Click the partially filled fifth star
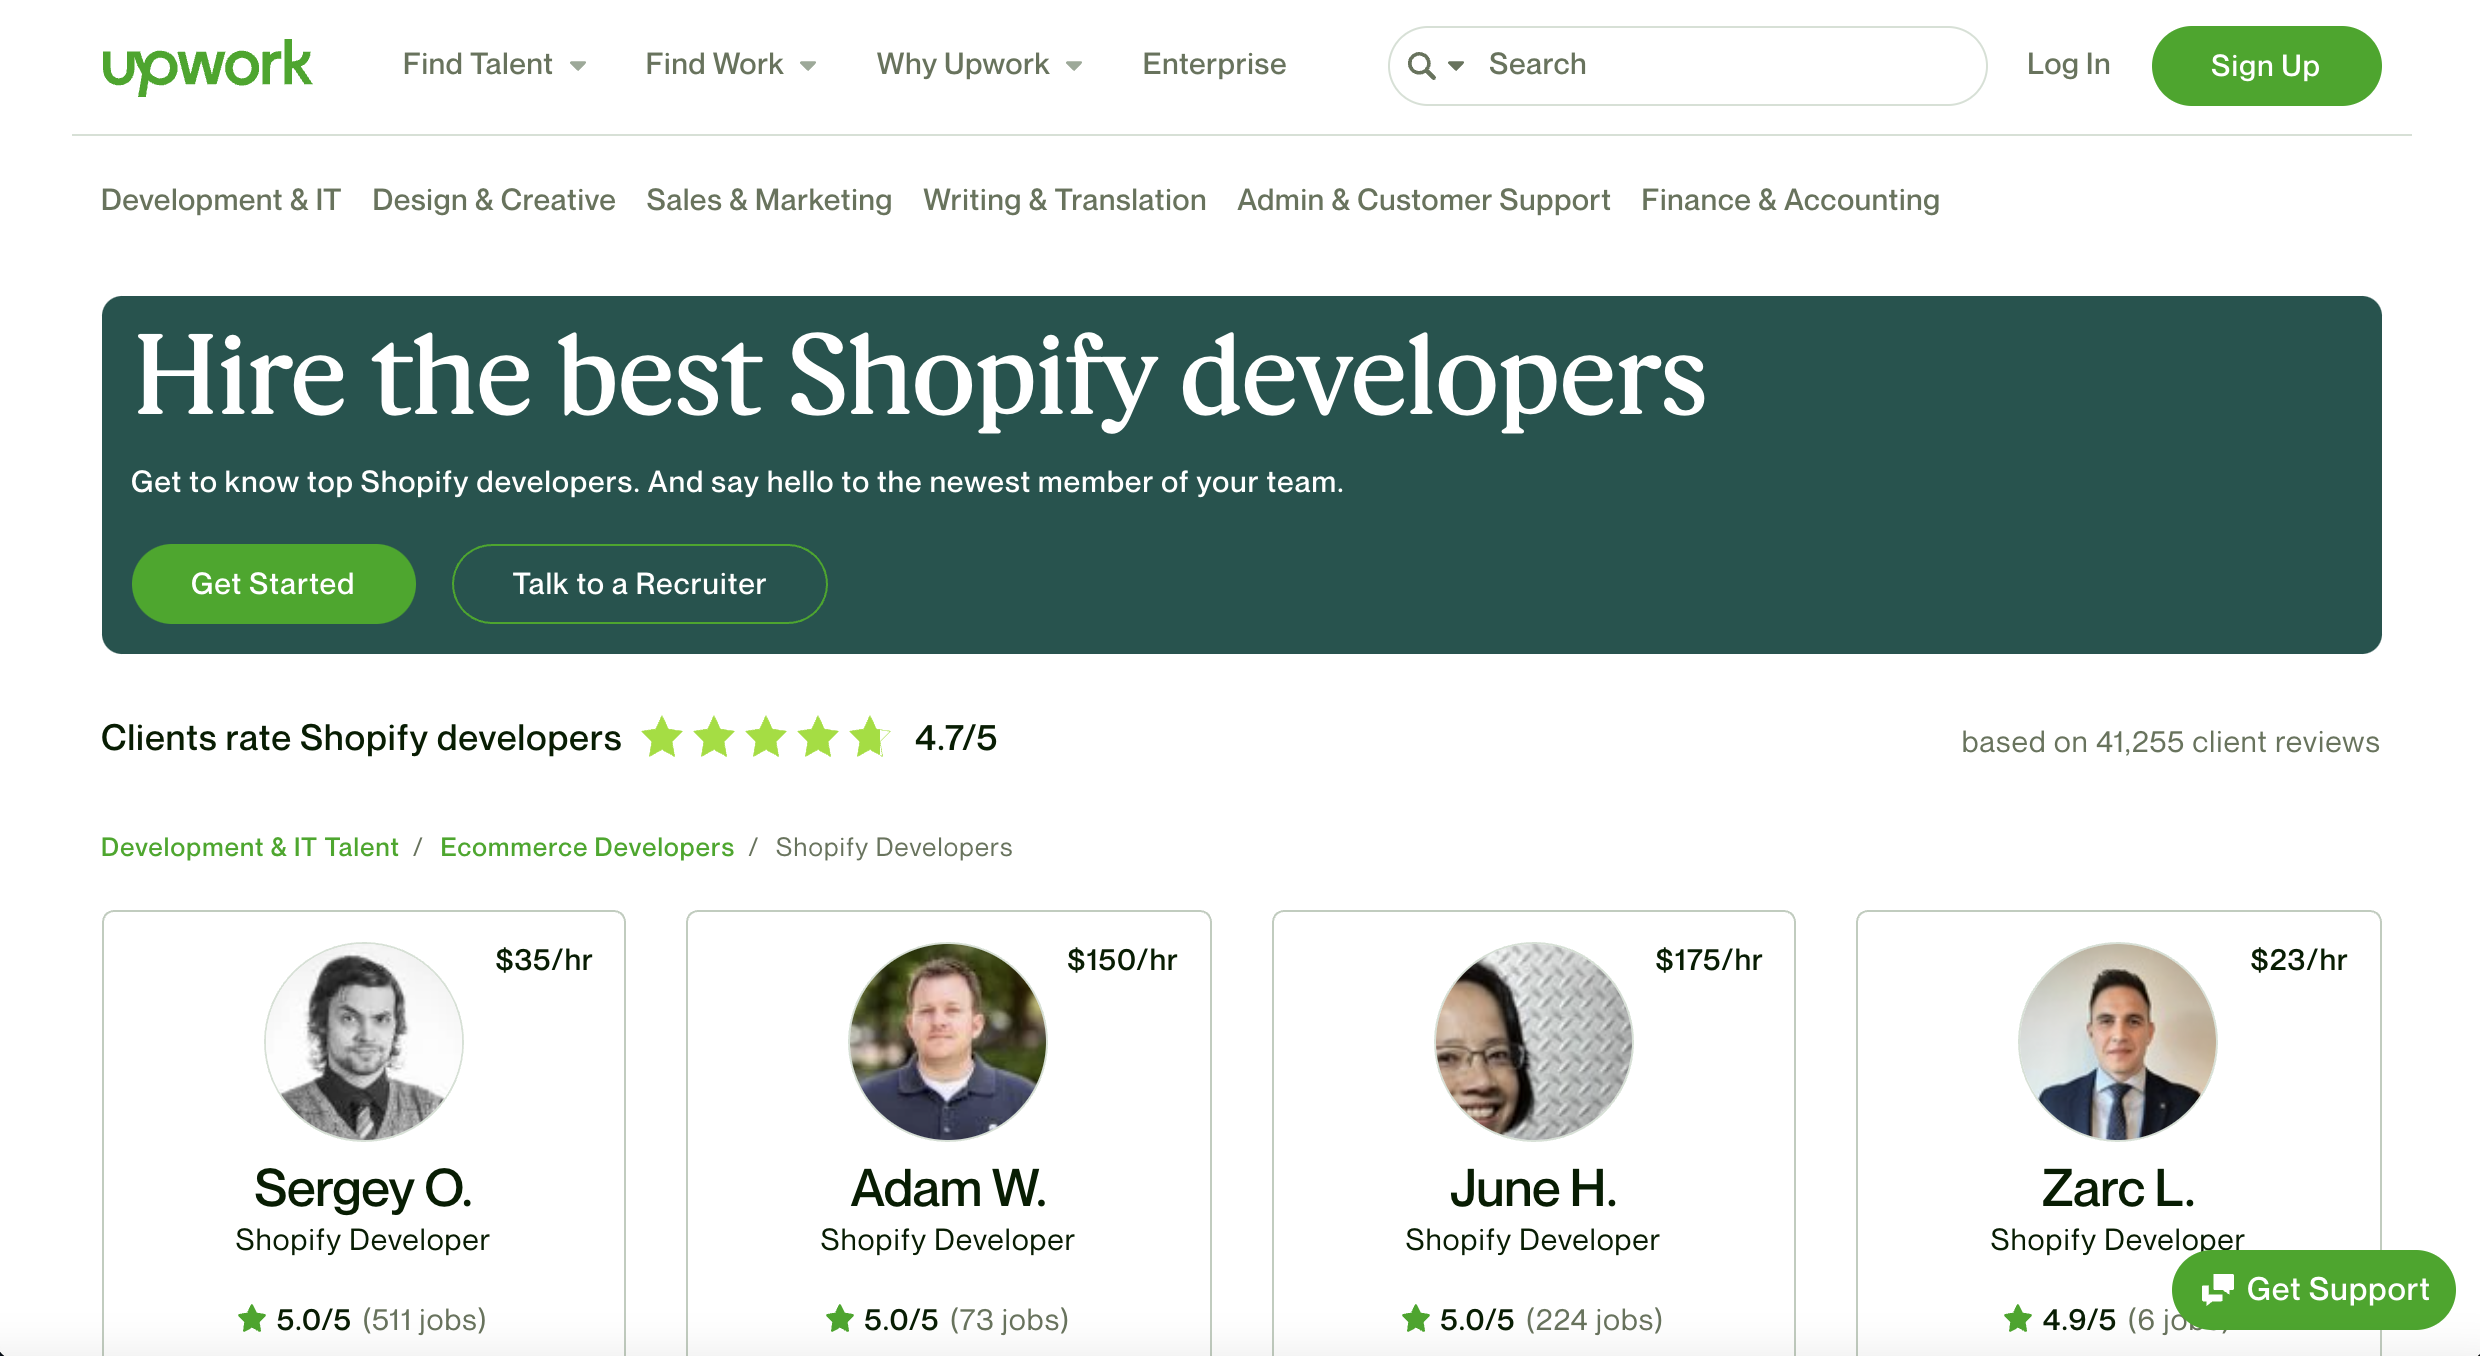 pos(870,738)
